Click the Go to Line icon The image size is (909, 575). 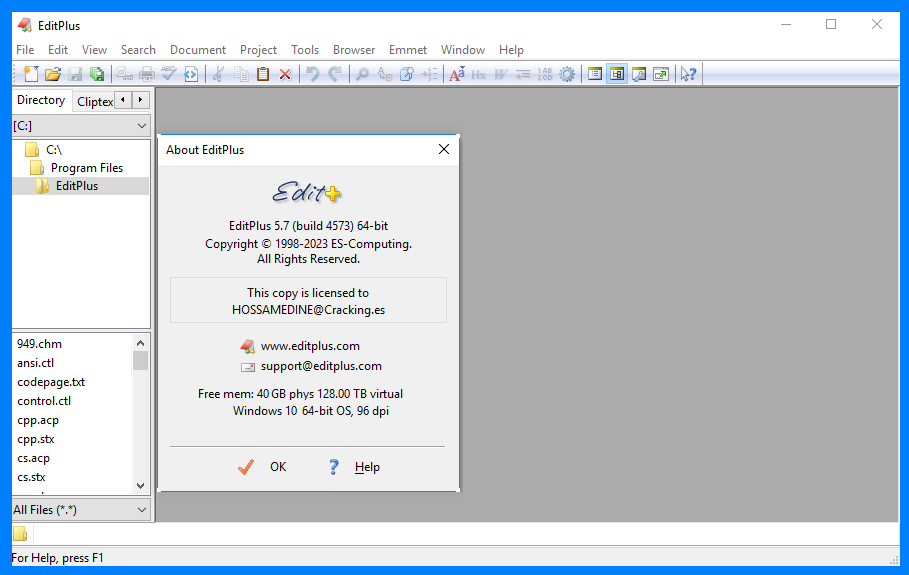429,74
